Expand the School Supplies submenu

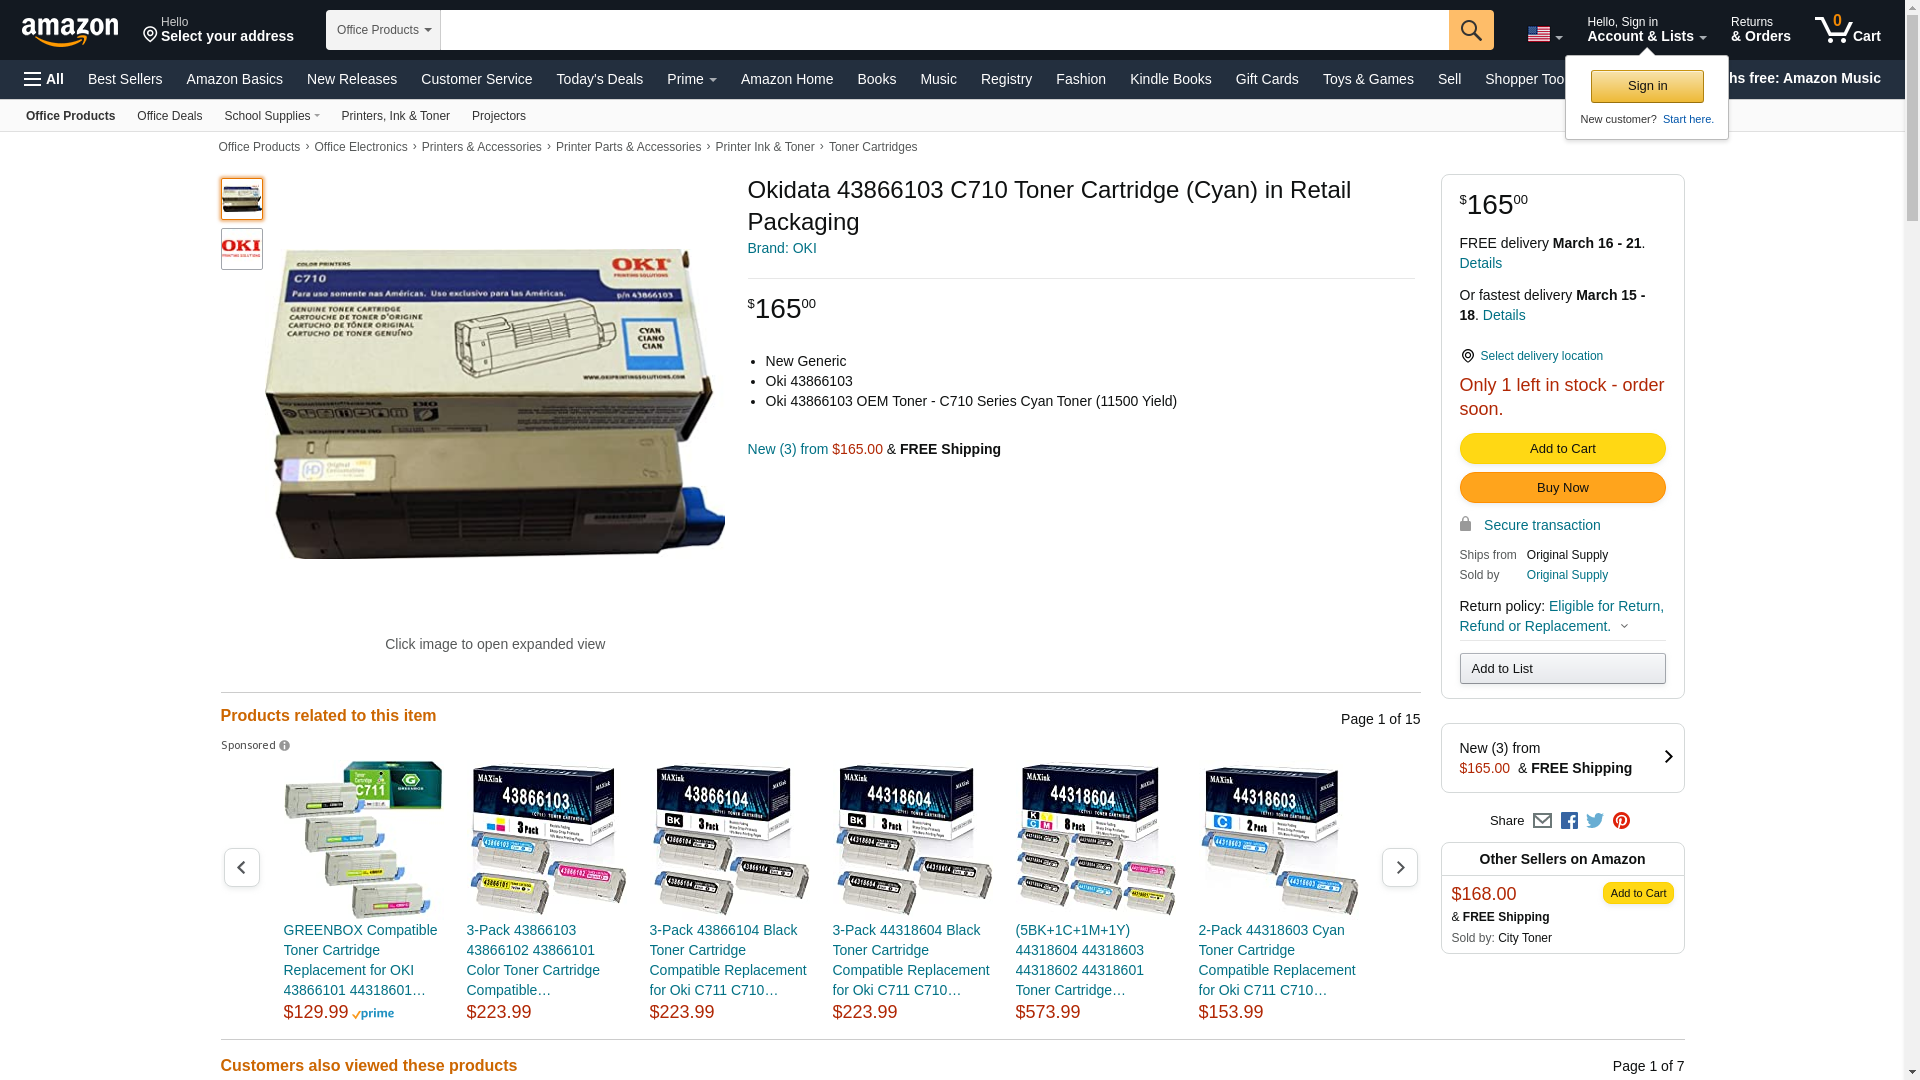[272, 116]
